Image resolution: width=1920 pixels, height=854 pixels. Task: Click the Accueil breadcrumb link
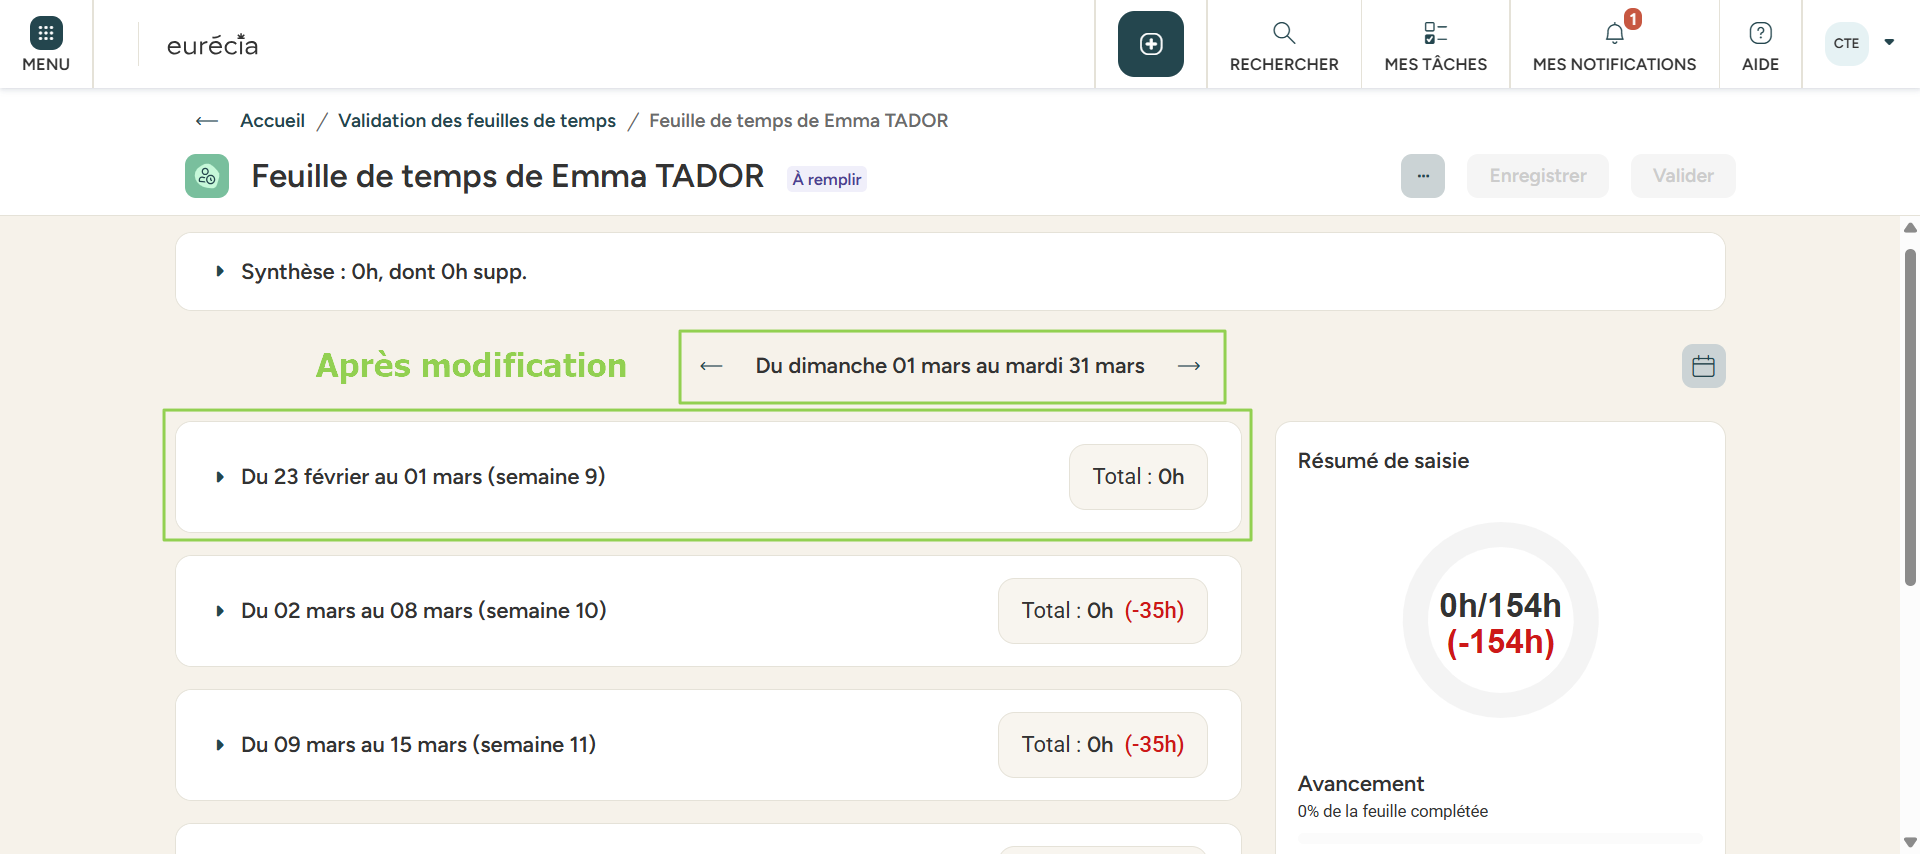click(272, 121)
